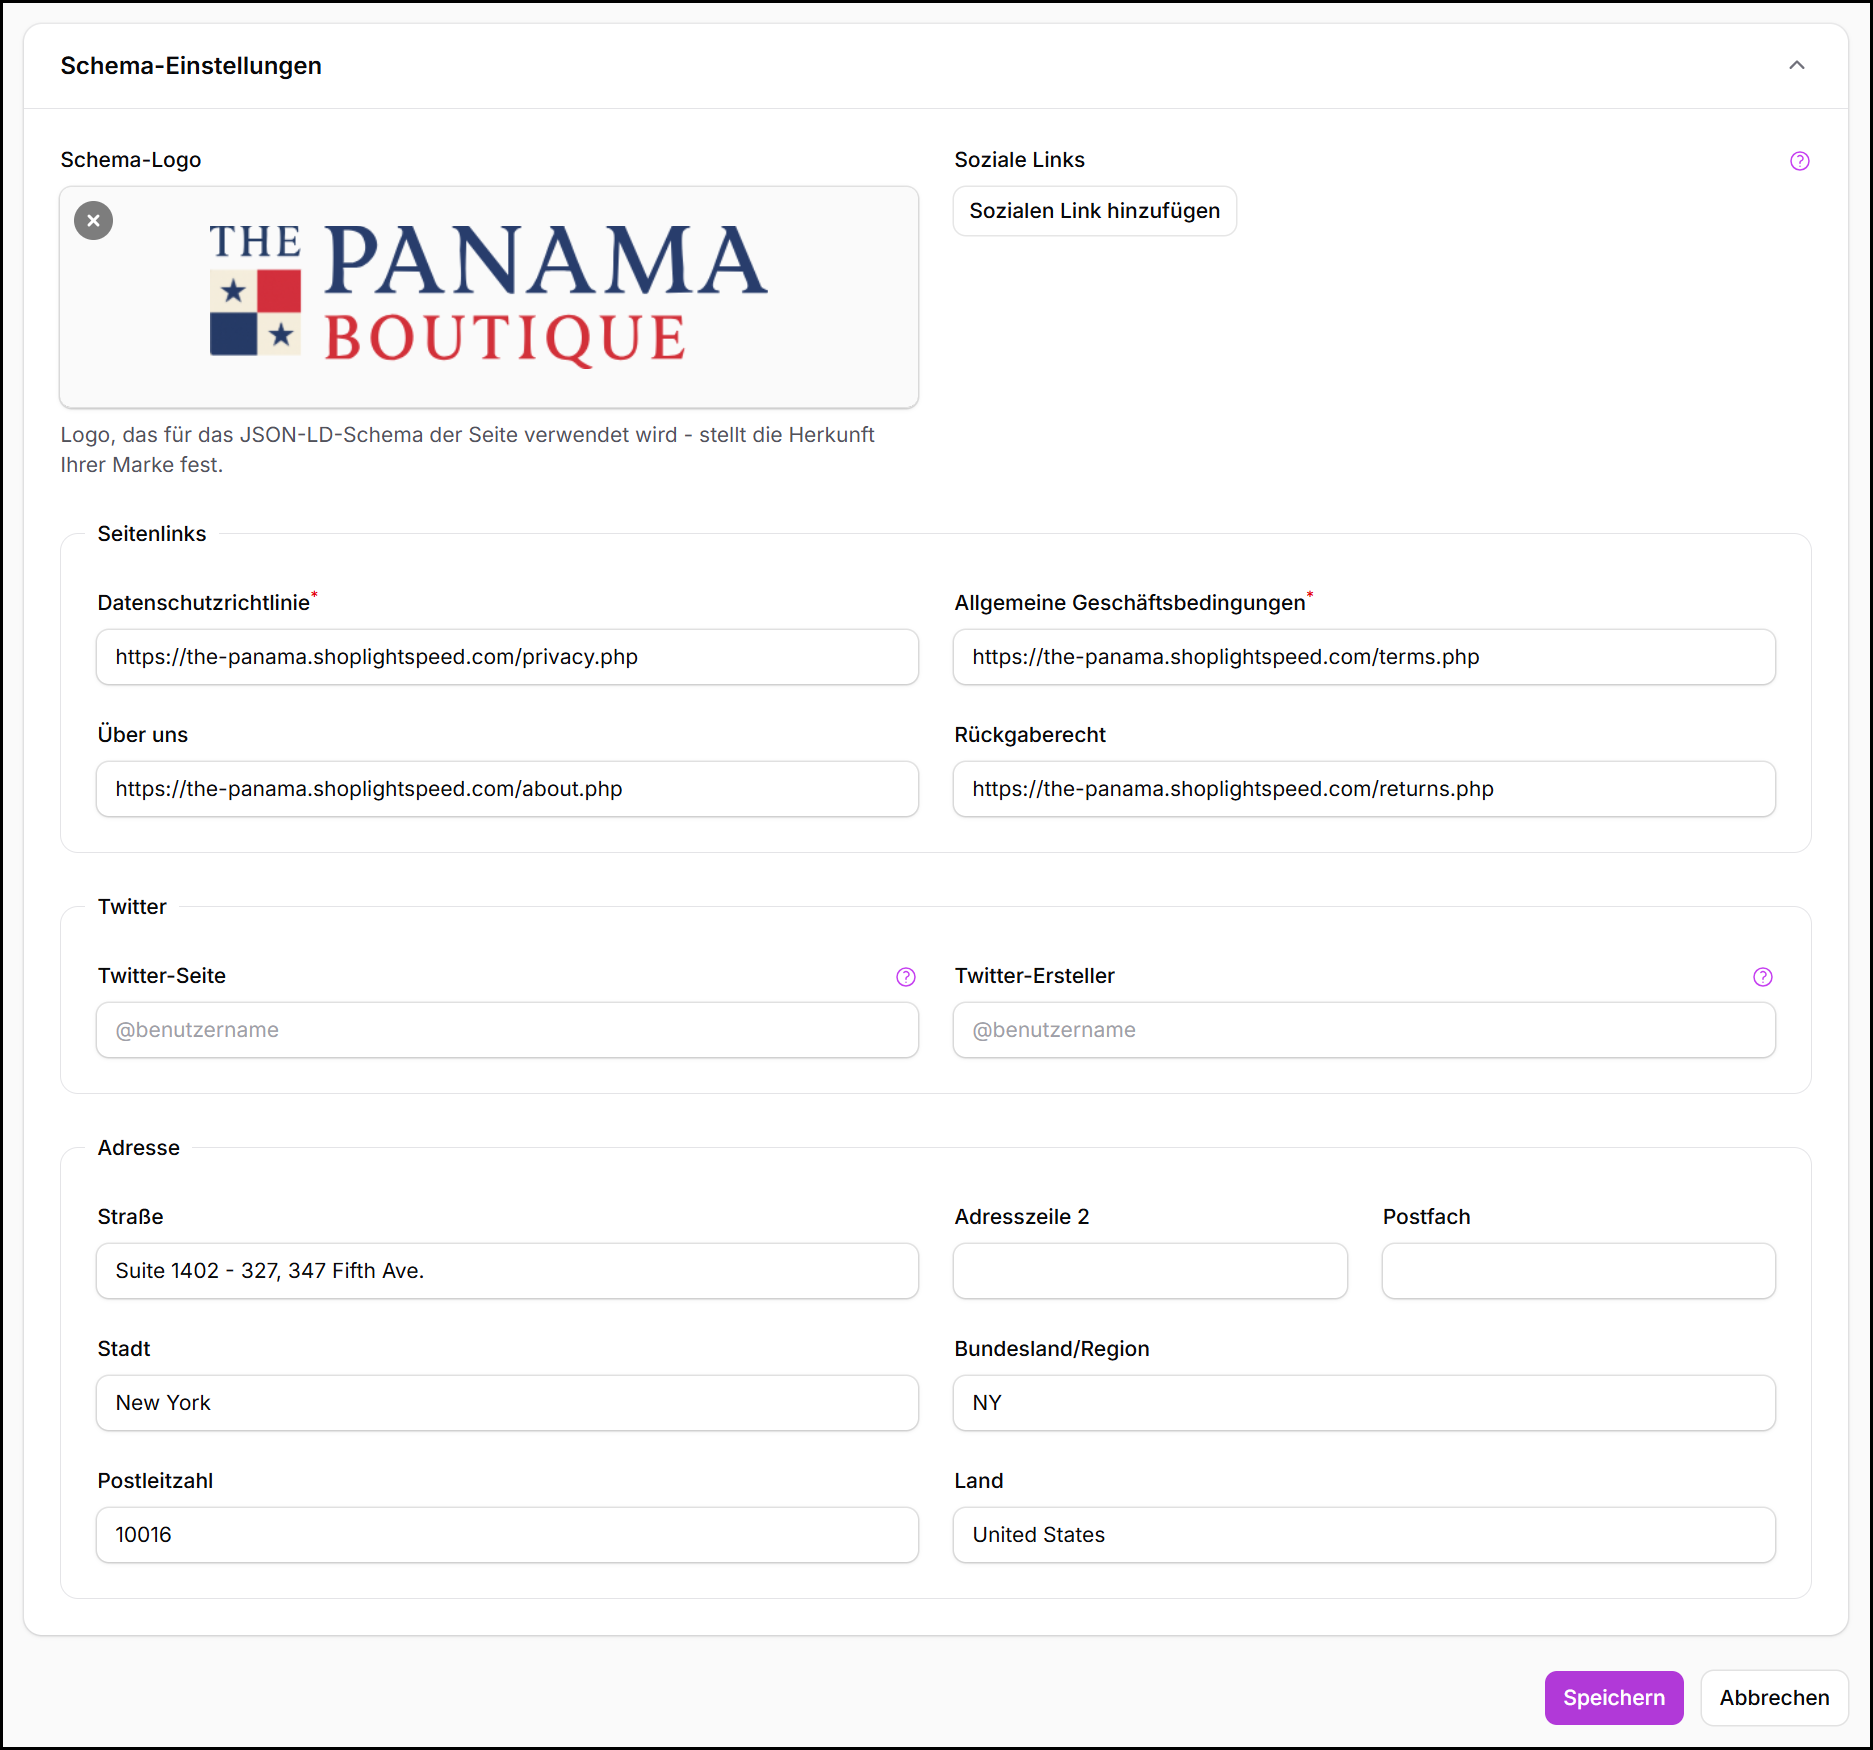Edit the Allgemeine Geschäftsbedingungen URL field

(1363, 657)
